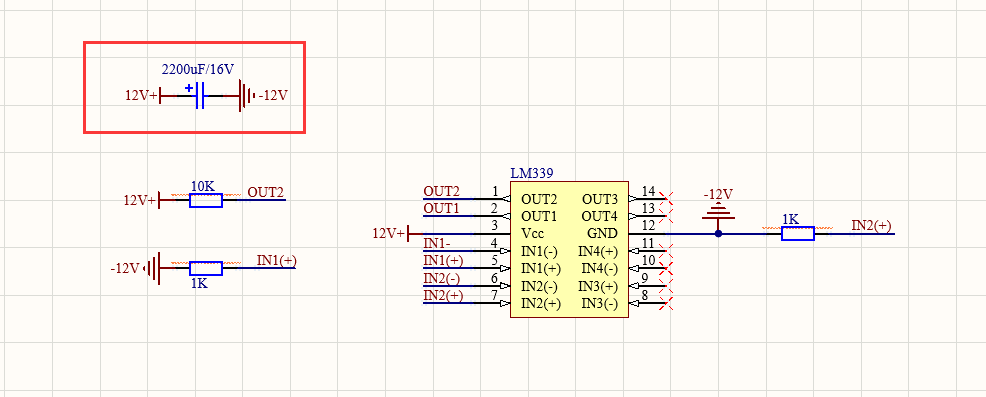Click the 1K label above the IN2(+) resistor

(x=790, y=219)
